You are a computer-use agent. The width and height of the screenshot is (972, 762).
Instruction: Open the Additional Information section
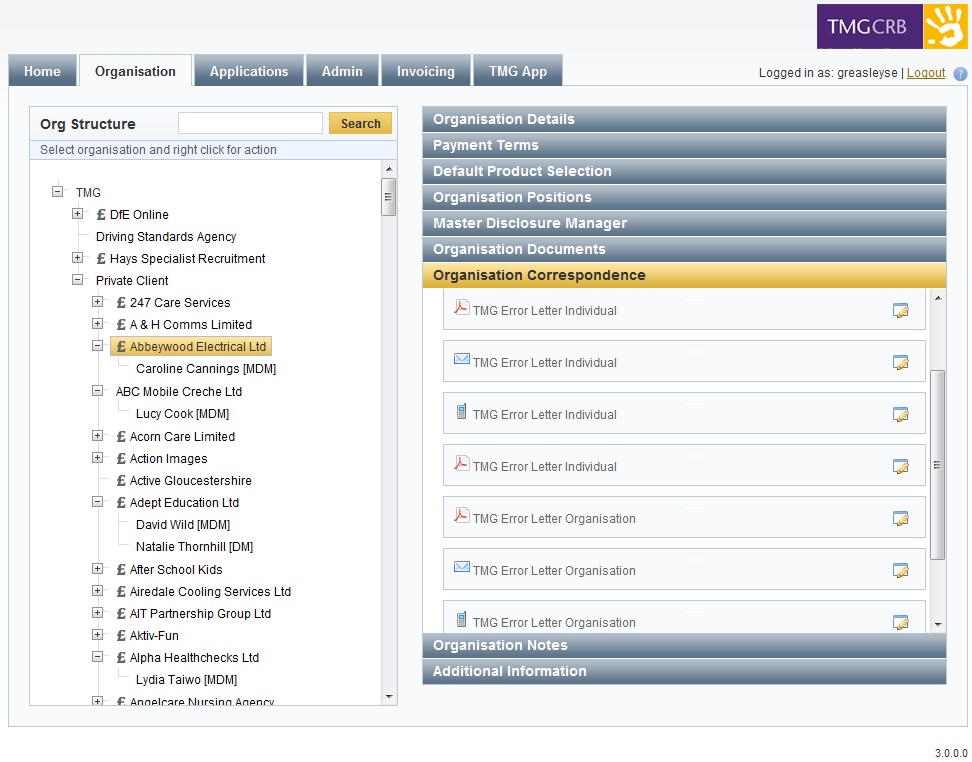click(684, 671)
